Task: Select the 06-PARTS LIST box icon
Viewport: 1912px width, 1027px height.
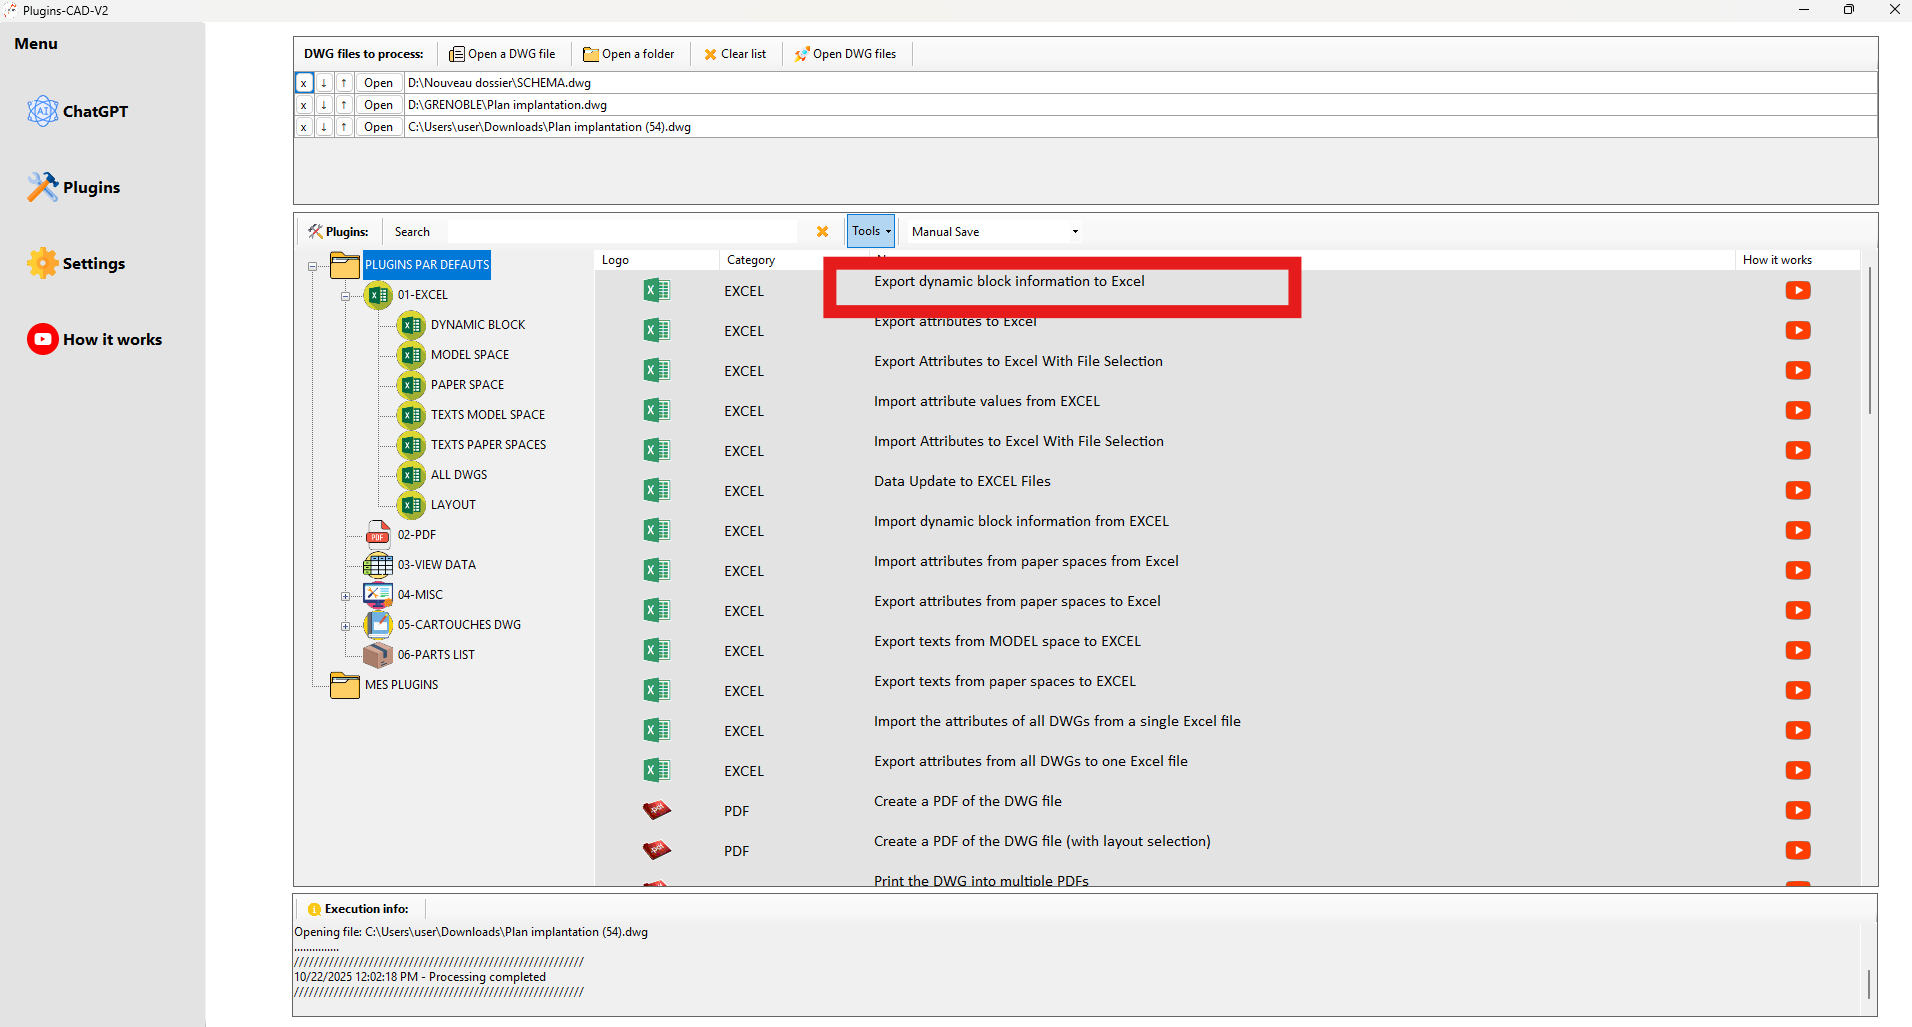Action: [x=377, y=654]
